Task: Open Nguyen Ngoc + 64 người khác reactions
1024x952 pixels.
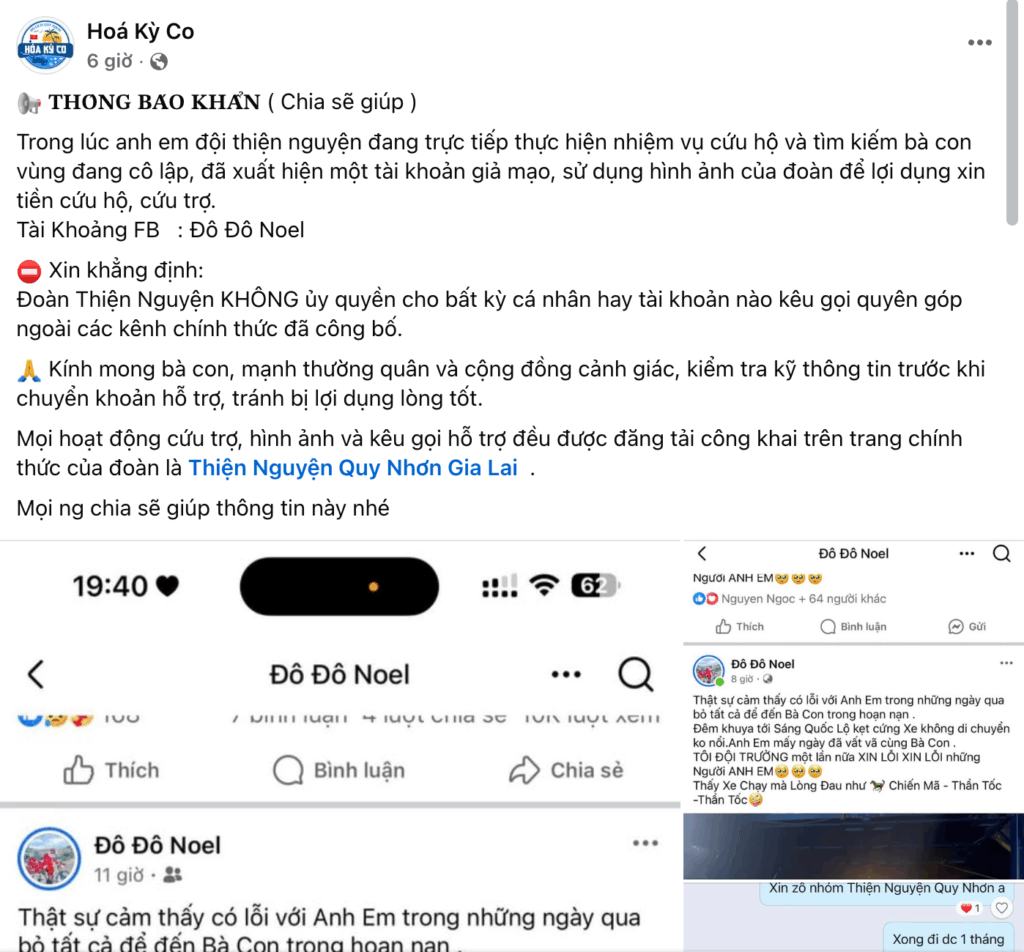Action: pos(790,599)
